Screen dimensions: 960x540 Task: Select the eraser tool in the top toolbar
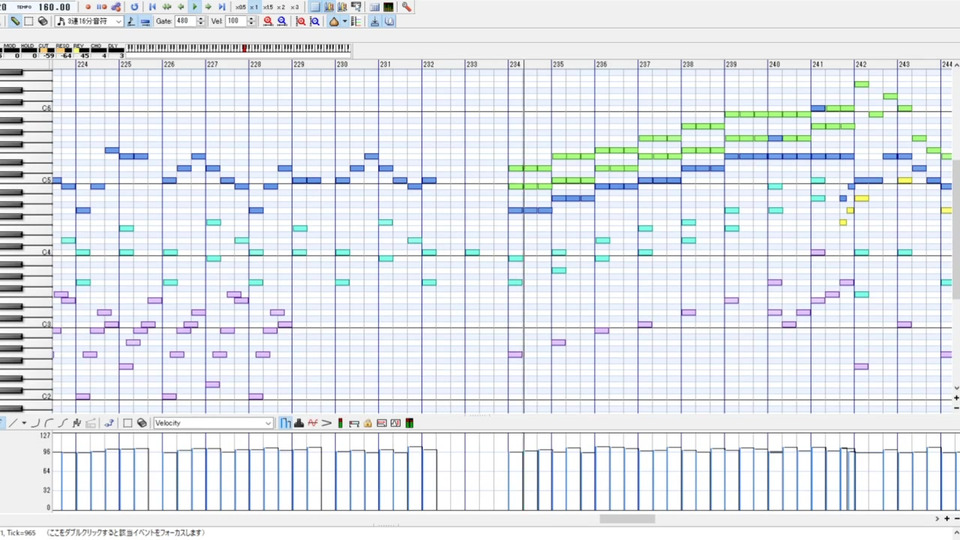coord(43,21)
